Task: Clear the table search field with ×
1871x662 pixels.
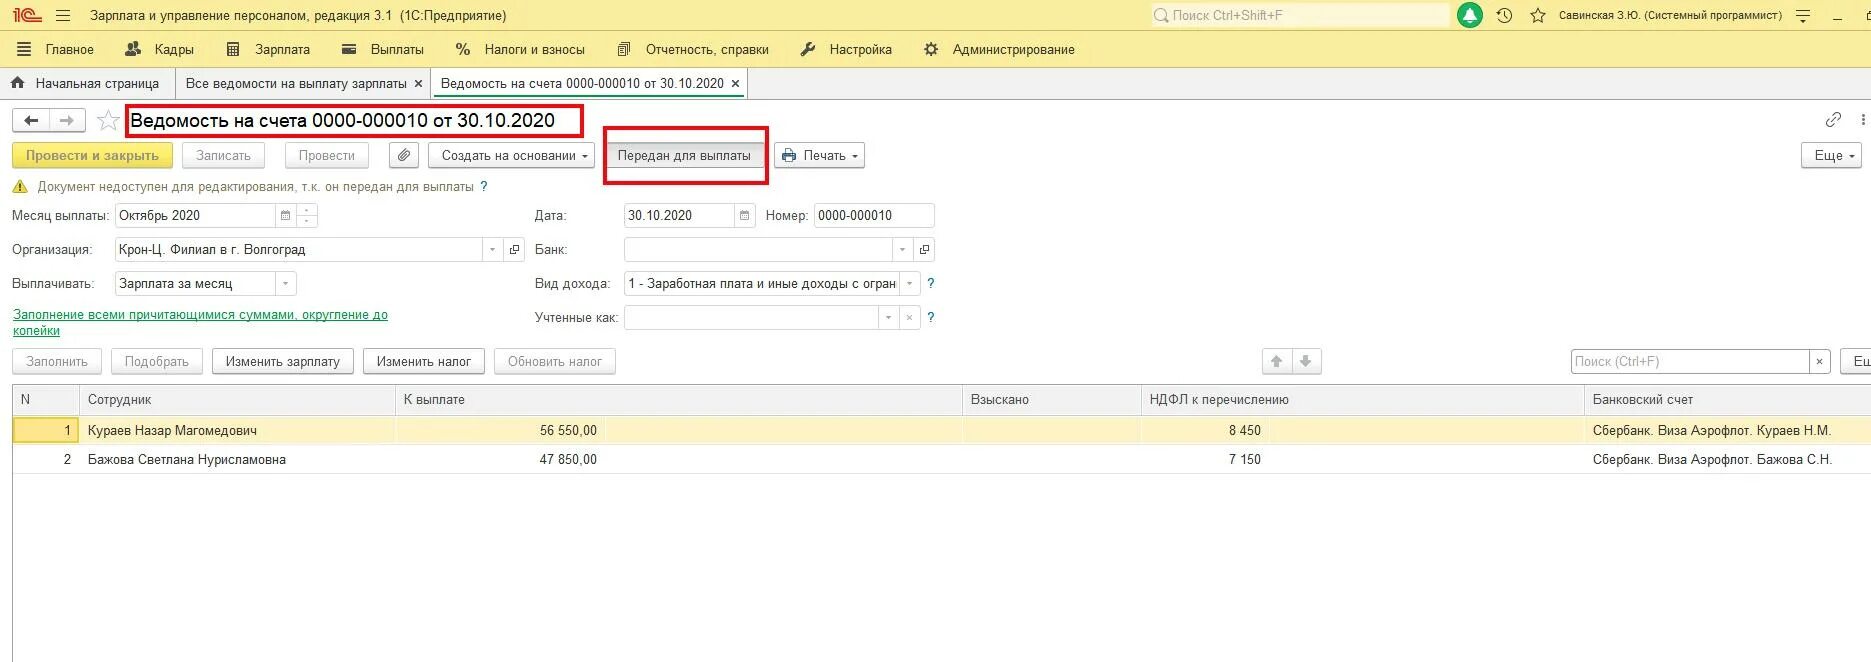Action: (x=1819, y=361)
